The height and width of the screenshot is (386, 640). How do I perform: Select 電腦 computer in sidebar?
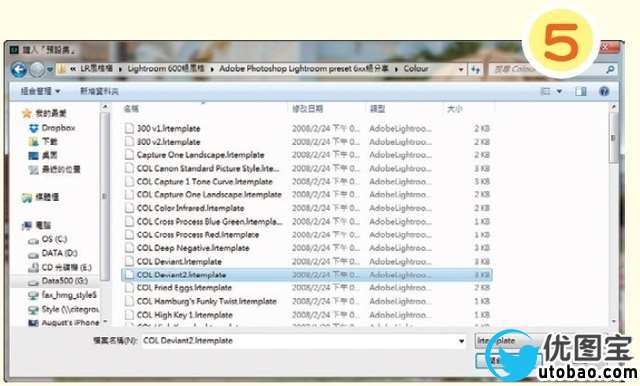(x=37, y=225)
